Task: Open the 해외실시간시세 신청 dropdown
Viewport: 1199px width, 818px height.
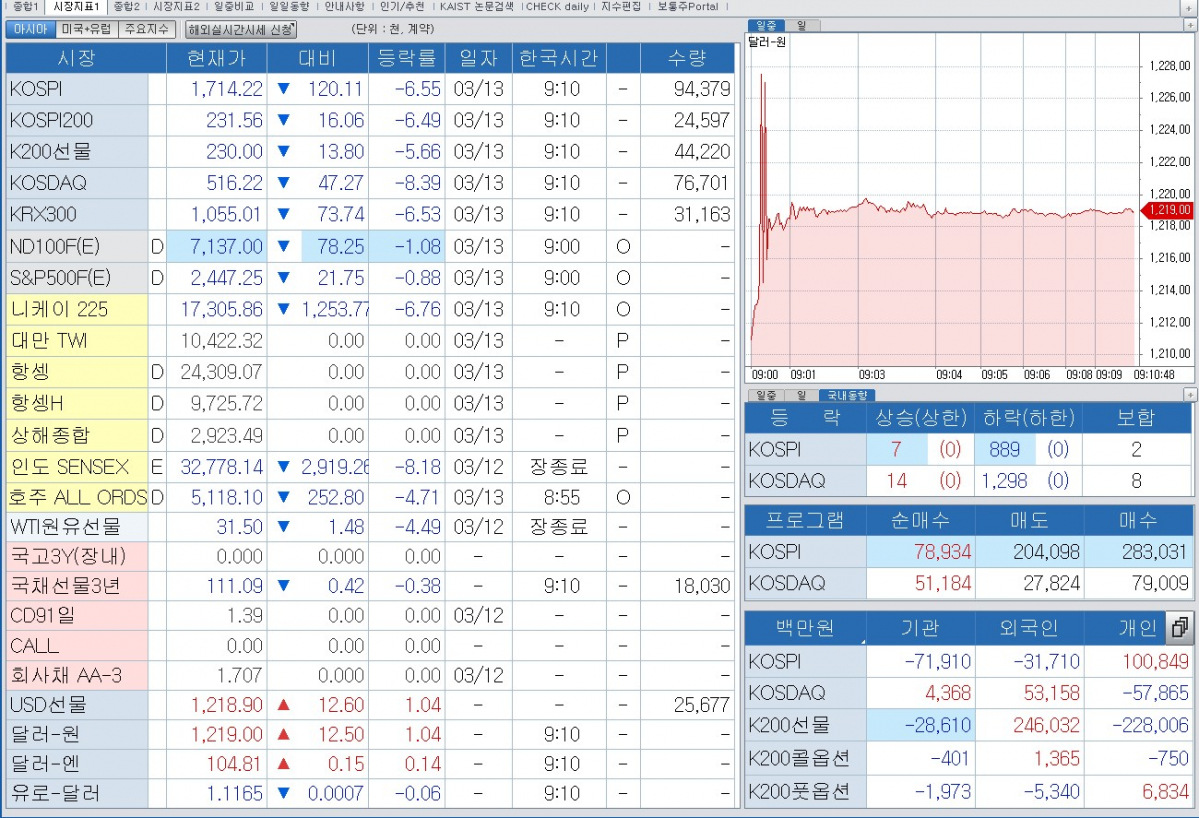Action: tap(241, 29)
